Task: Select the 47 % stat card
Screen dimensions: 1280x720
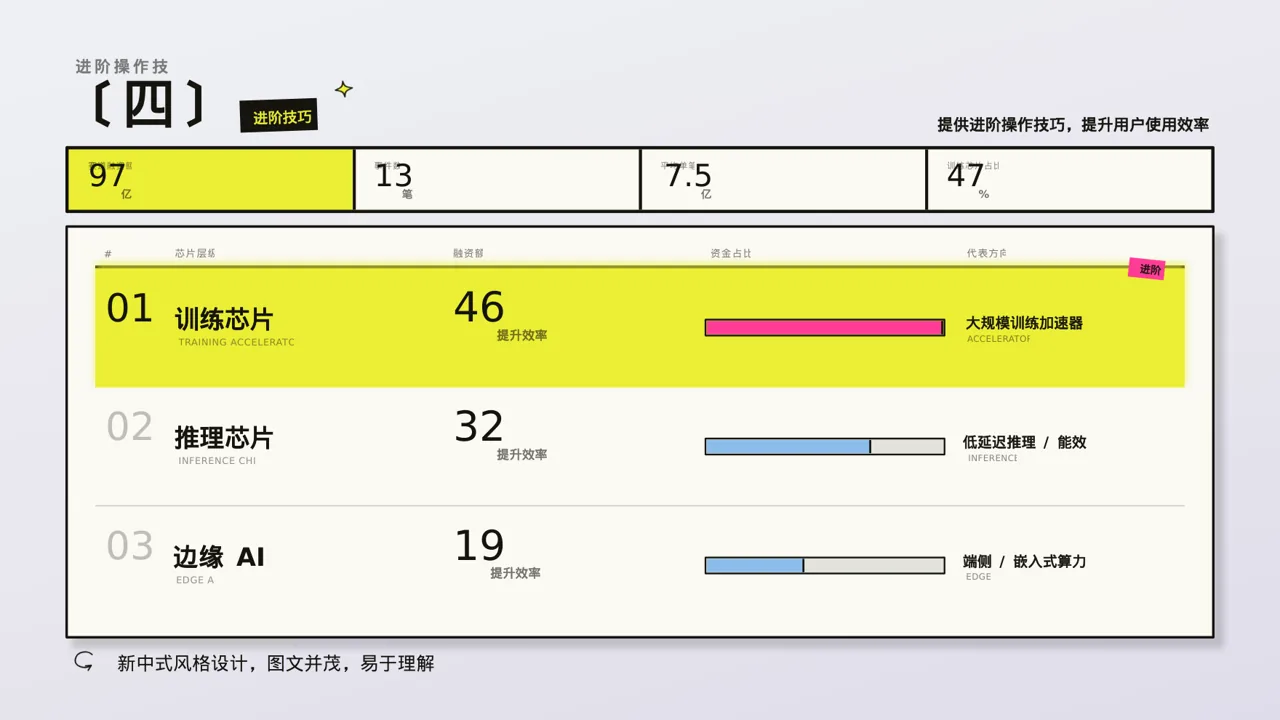Action: pos(1070,179)
